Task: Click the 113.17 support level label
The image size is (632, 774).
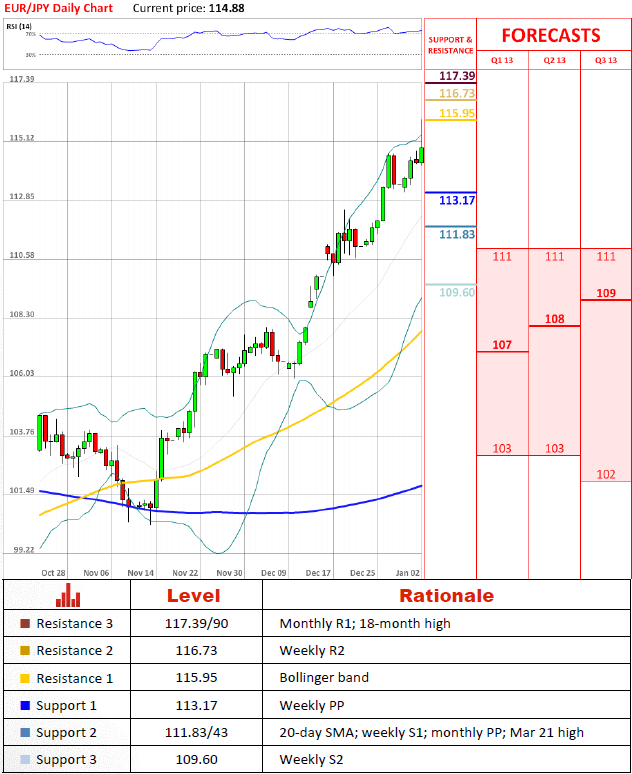Action: tap(457, 200)
